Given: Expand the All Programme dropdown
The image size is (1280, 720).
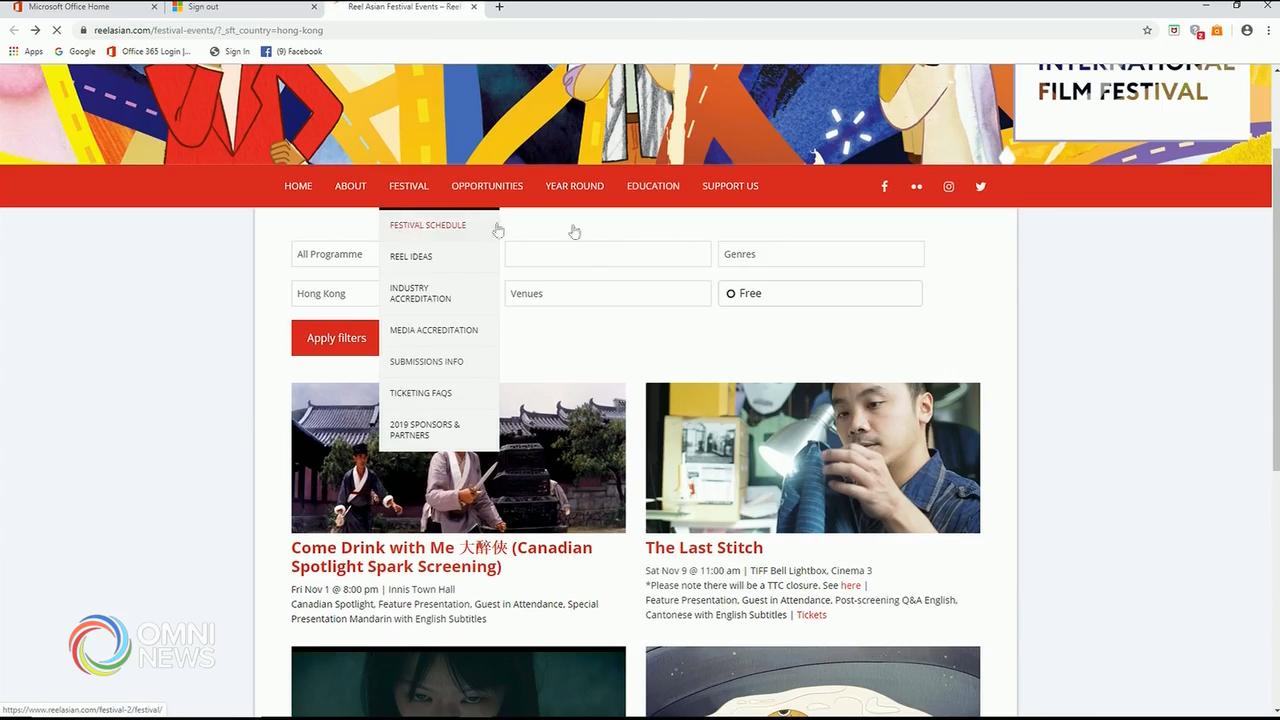Looking at the screenshot, I should tap(335, 254).
